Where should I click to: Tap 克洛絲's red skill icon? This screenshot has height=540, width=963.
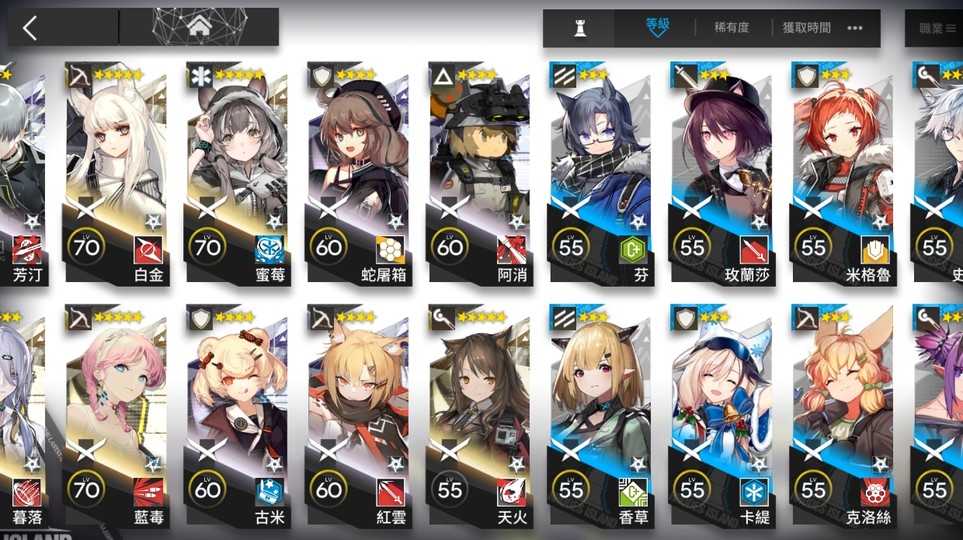click(875, 492)
